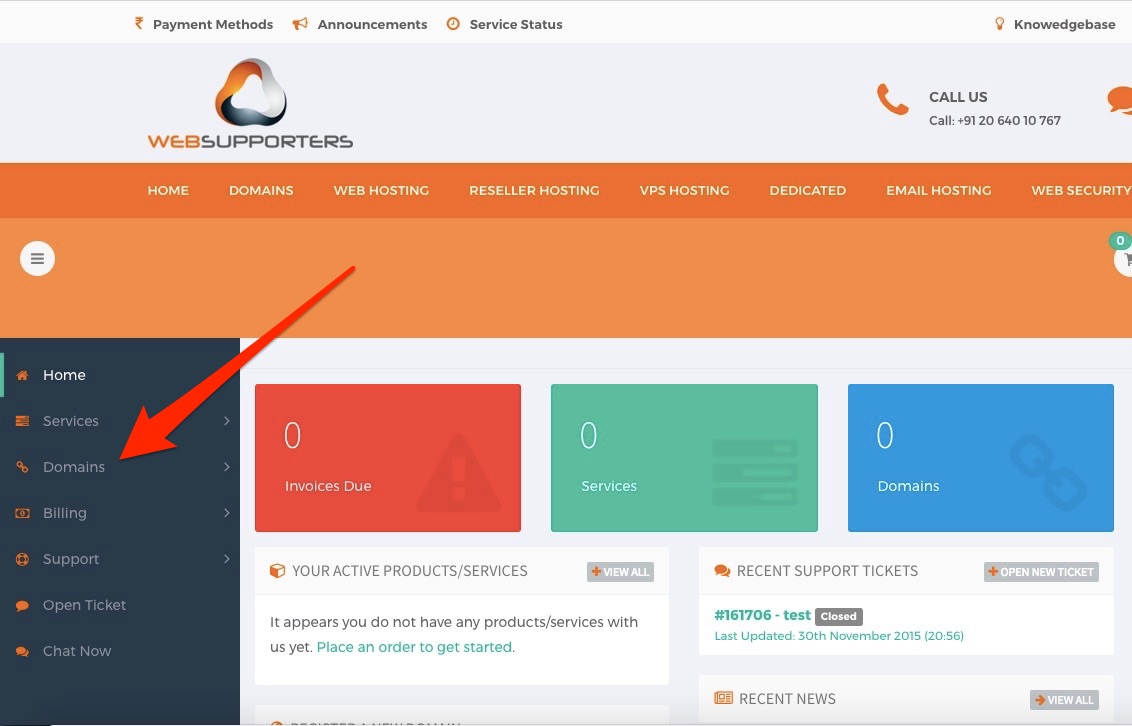This screenshot has height=726, width=1132.
Task: Follow the 'Place an order to get started' link
Action: pos(414,647)
